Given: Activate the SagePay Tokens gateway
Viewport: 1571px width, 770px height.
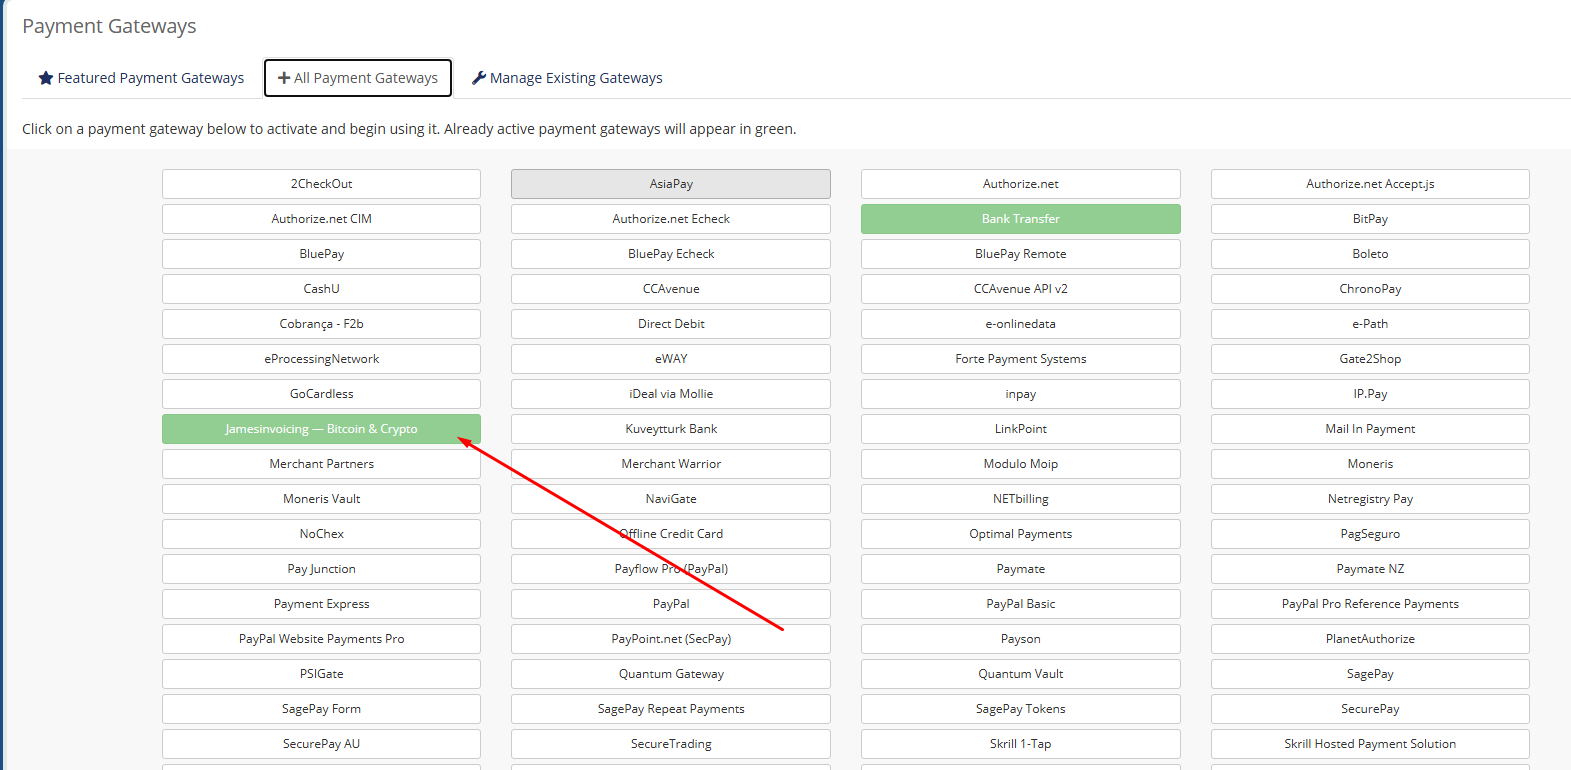Looking at the screenshot, I should click(1021, 709).
